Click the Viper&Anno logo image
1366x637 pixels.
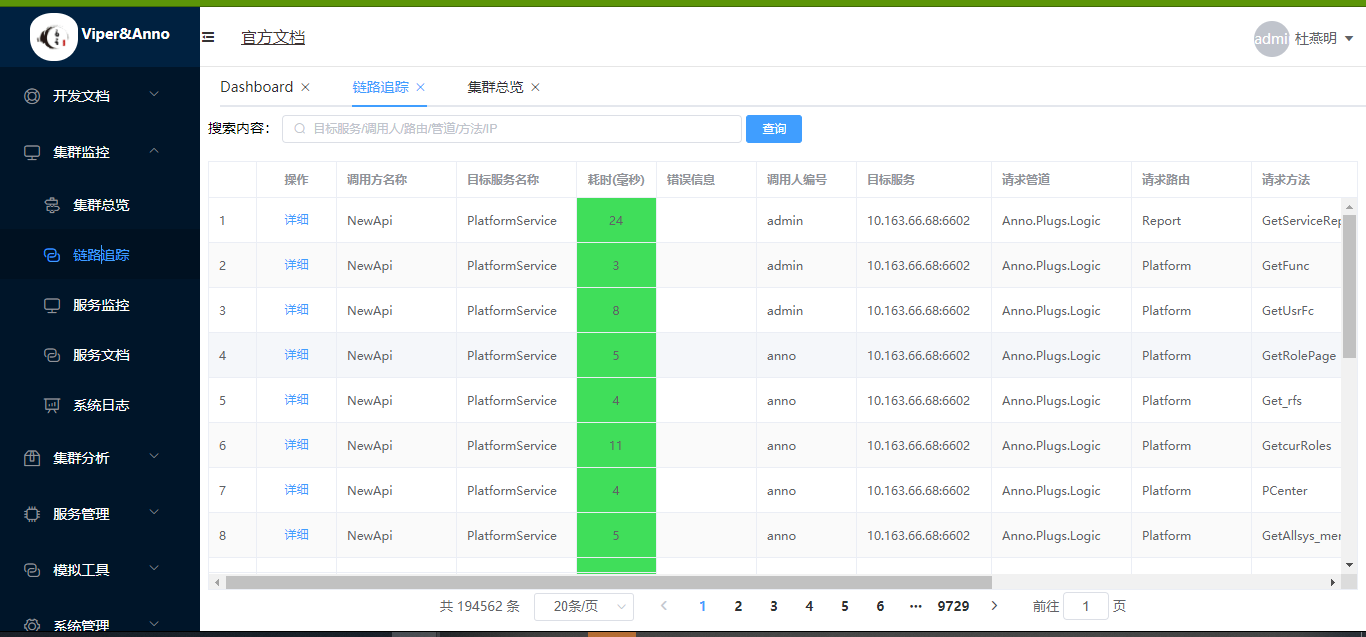pos(54,37)
